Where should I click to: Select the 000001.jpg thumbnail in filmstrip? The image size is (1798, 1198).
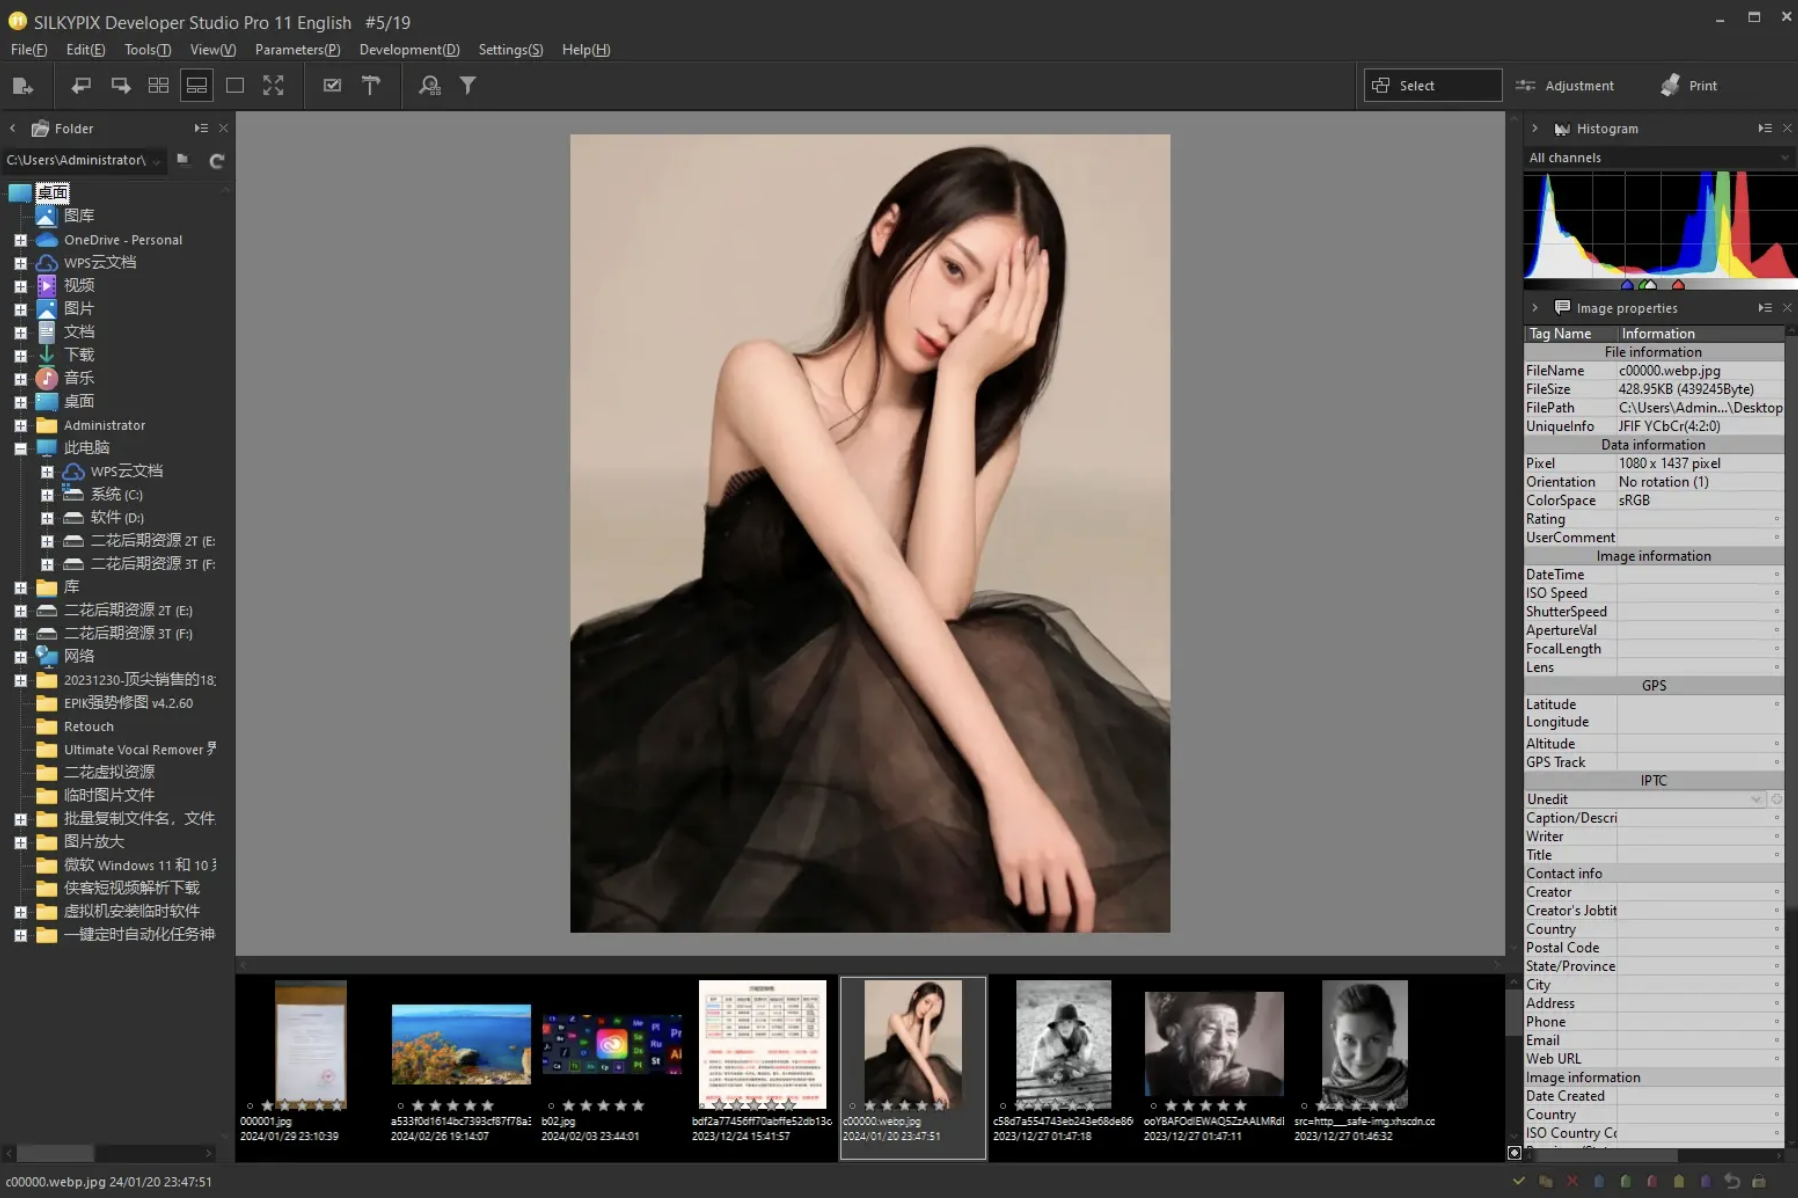point(310,1045)
